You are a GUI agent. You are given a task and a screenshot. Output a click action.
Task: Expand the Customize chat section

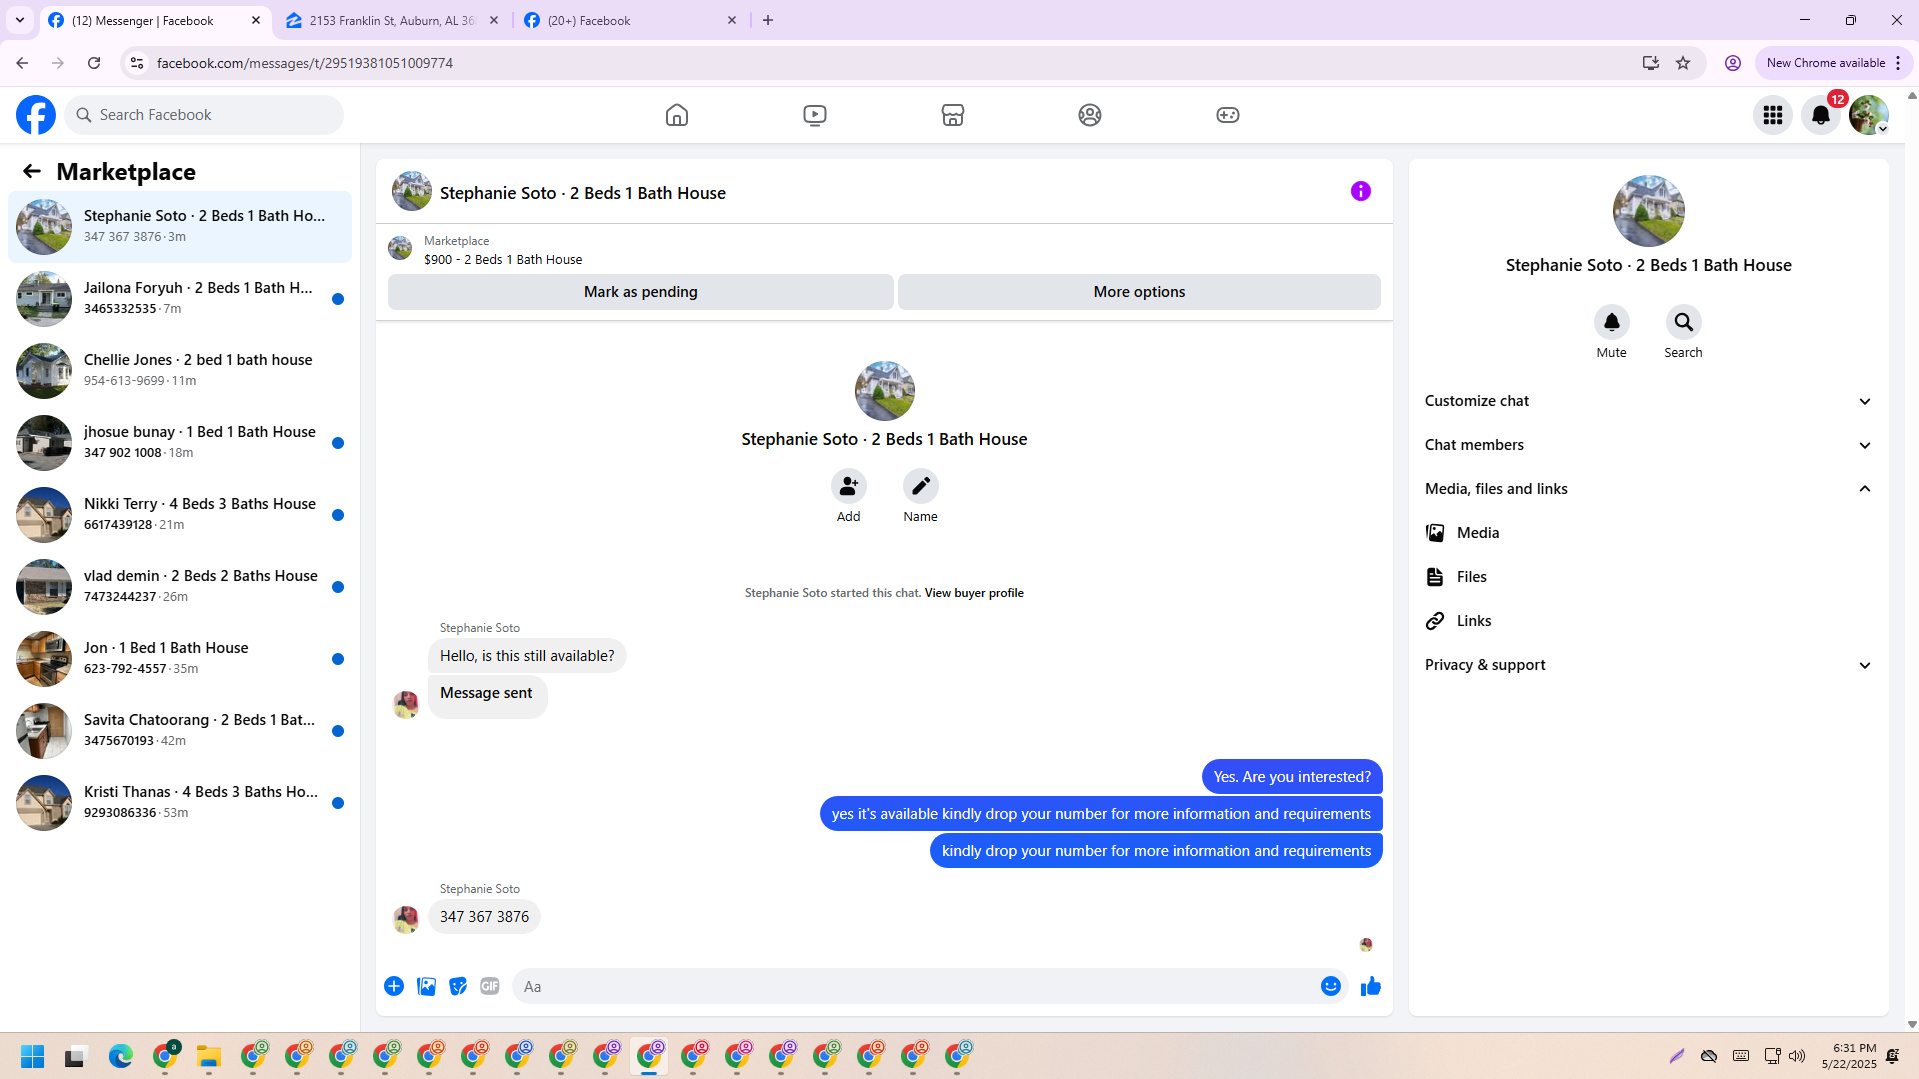[x=1649, y=401]
